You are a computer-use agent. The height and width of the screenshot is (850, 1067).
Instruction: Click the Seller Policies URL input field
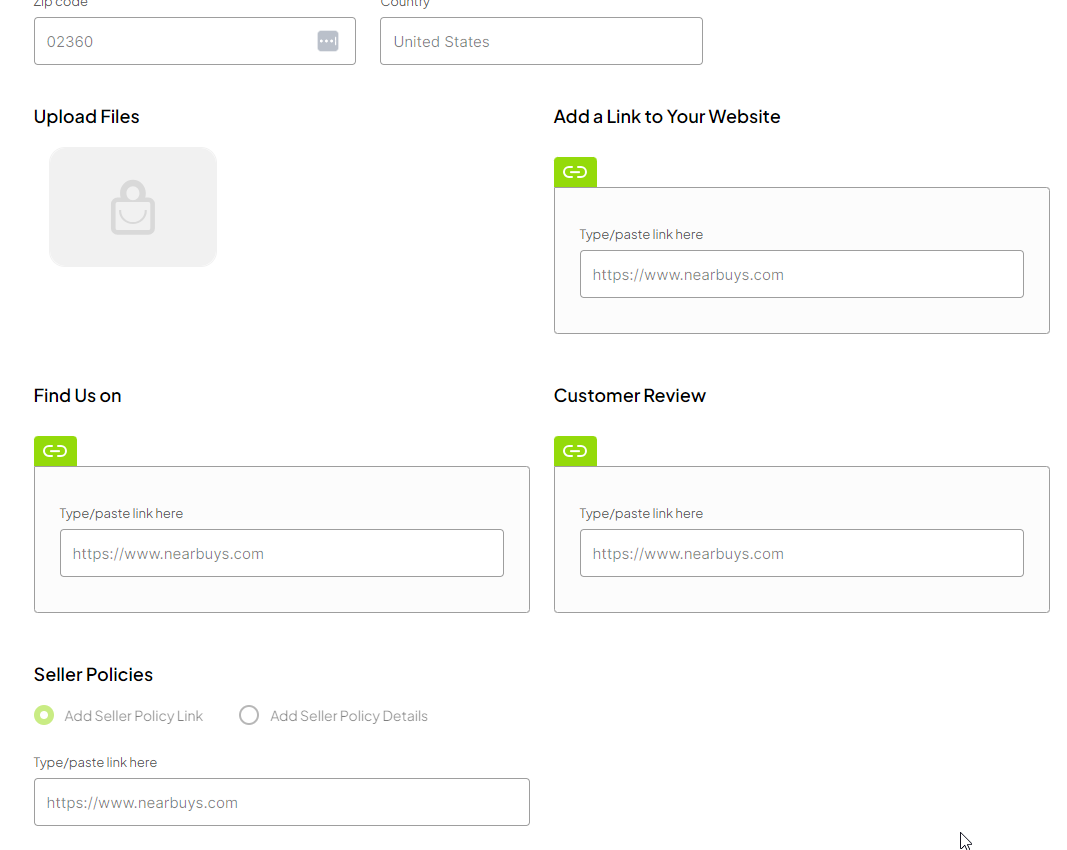pyautogui.click(x=281, y=802)
